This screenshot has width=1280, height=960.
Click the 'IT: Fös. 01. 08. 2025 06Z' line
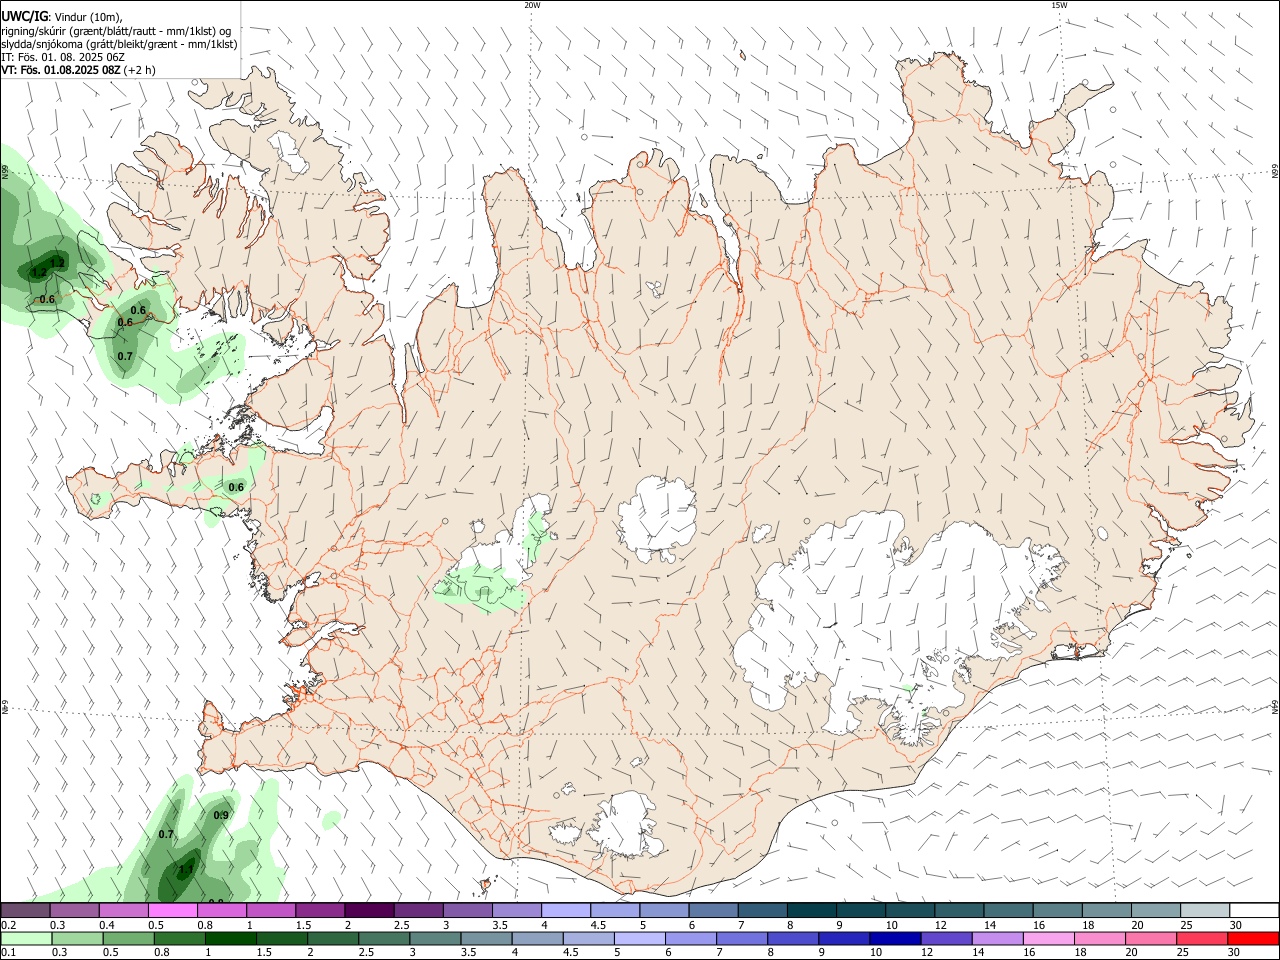(x=63, y=57)
